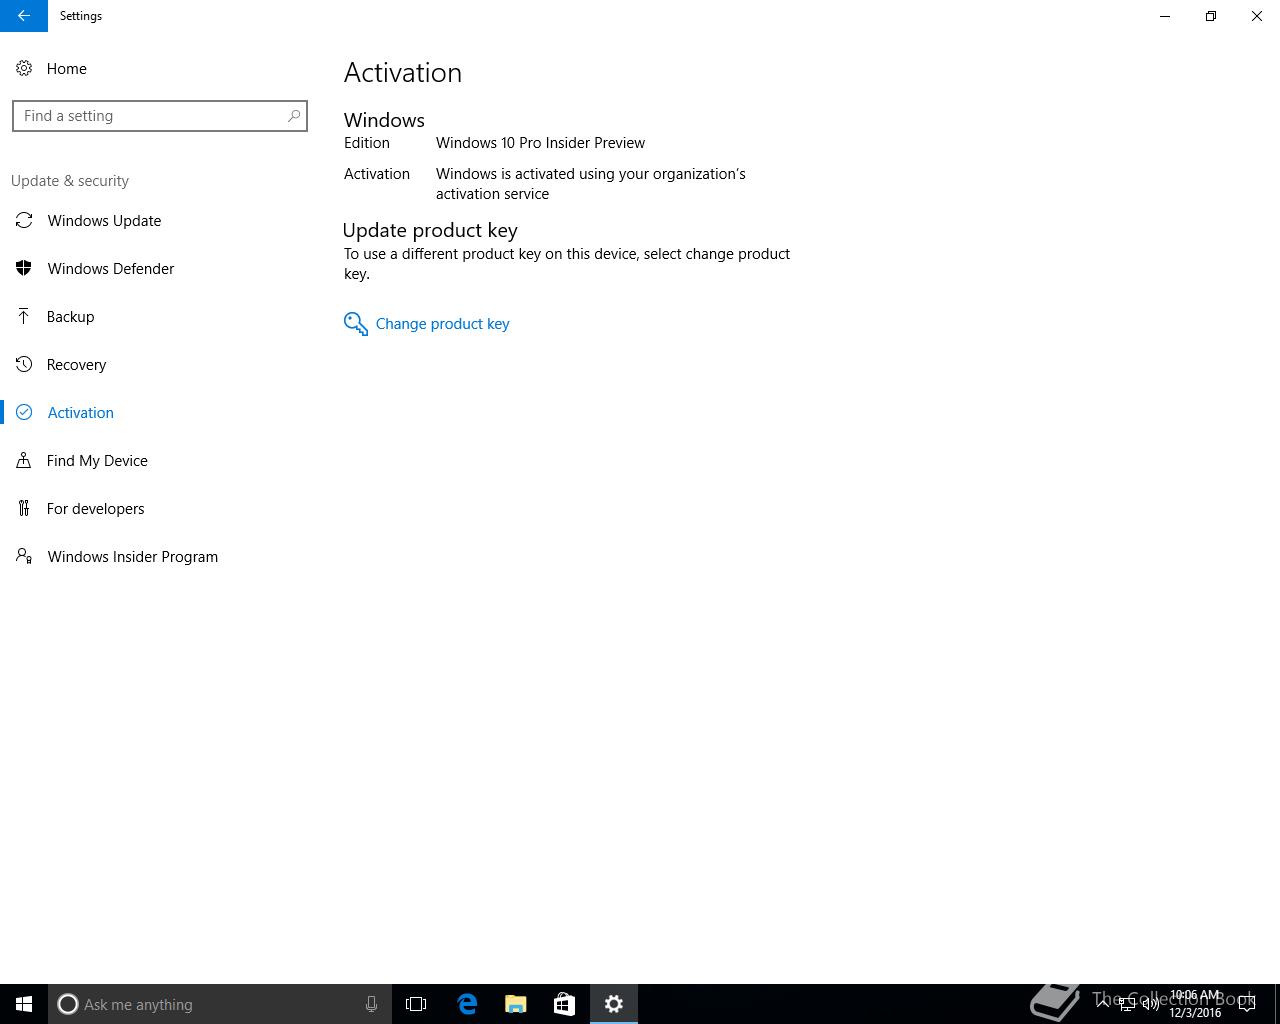Click the Windows 10 Pro Insider Preview text
The image size is (1280, 1024).
(540, 143)
